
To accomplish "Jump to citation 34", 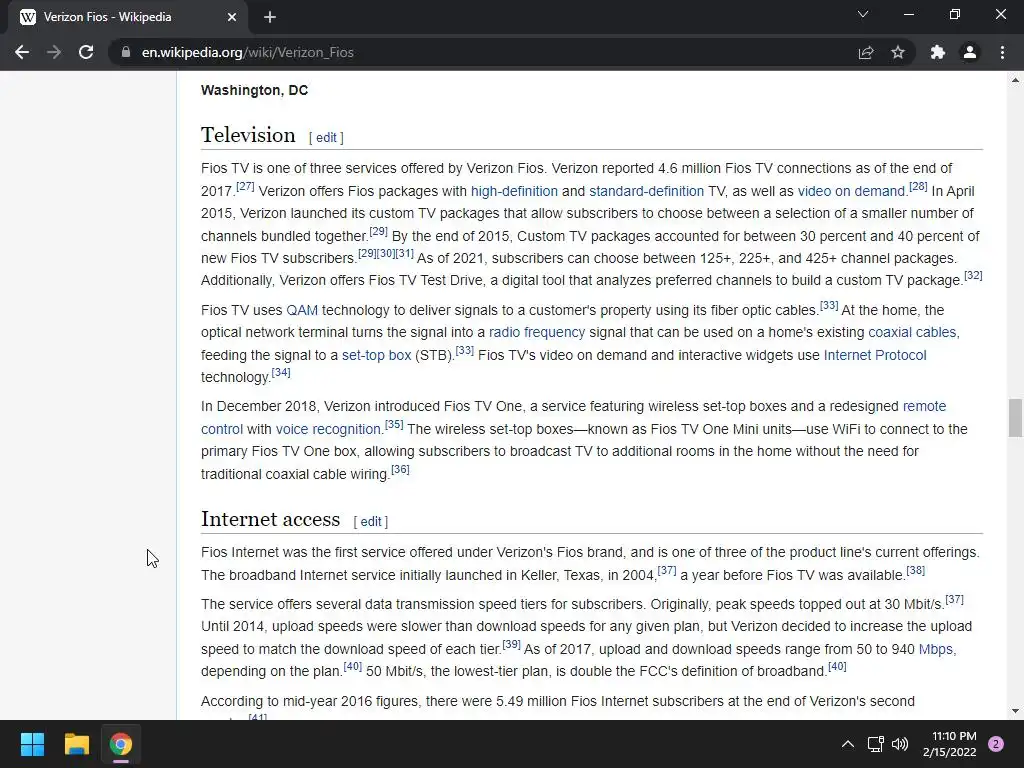I will click(281, 372).
